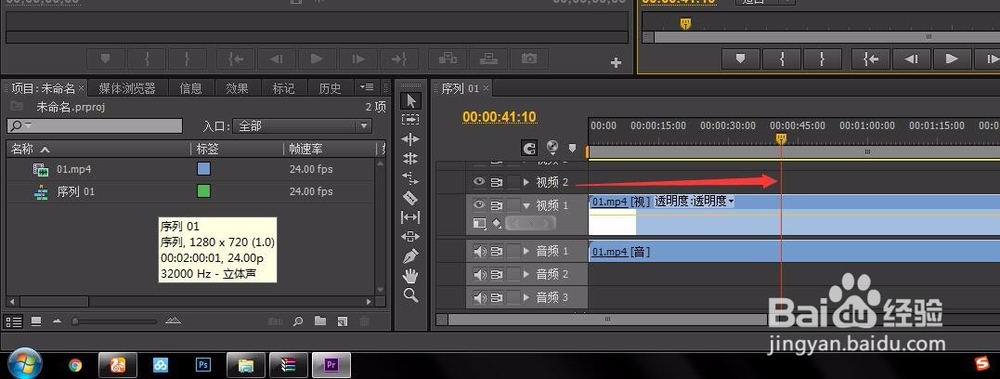Click the zoom-out mountains icon

tap(57, 321)
